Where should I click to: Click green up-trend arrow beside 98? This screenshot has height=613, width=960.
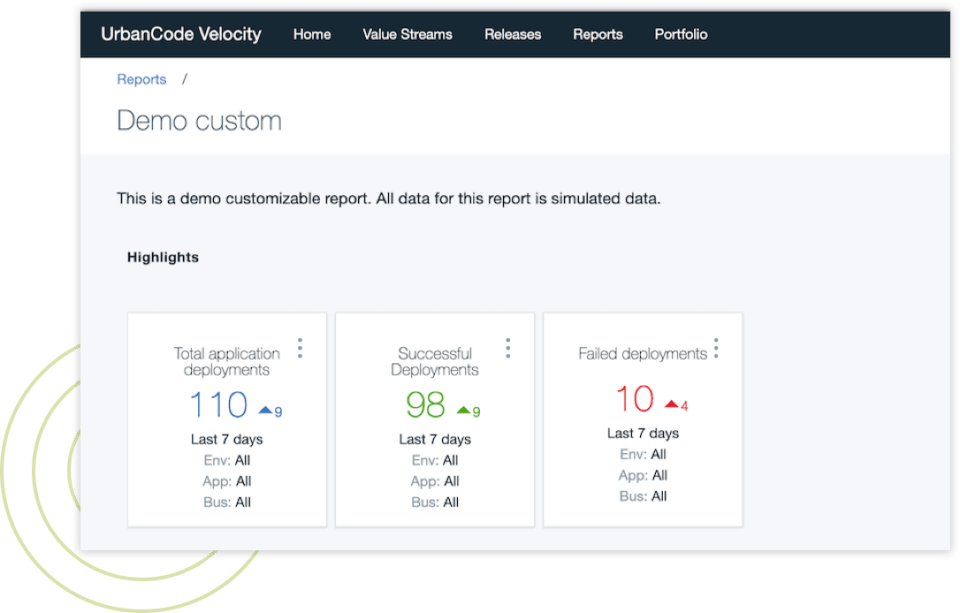[463, 410]
